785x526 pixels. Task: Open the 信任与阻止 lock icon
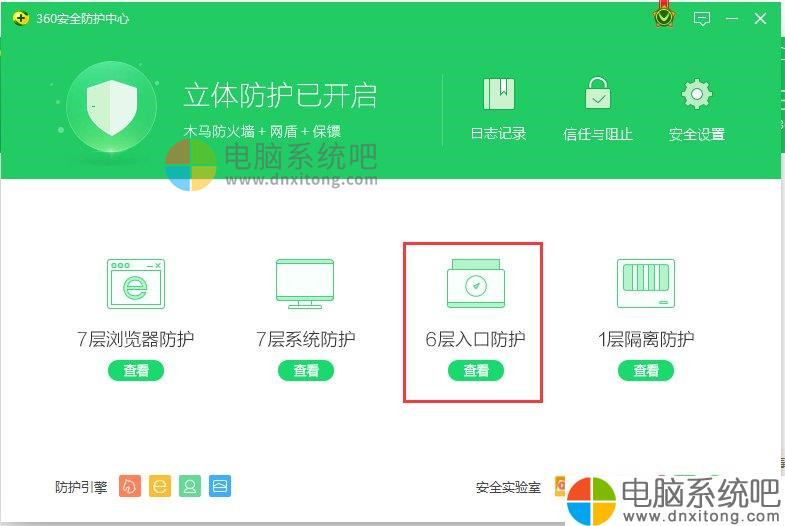coord(598,93)
